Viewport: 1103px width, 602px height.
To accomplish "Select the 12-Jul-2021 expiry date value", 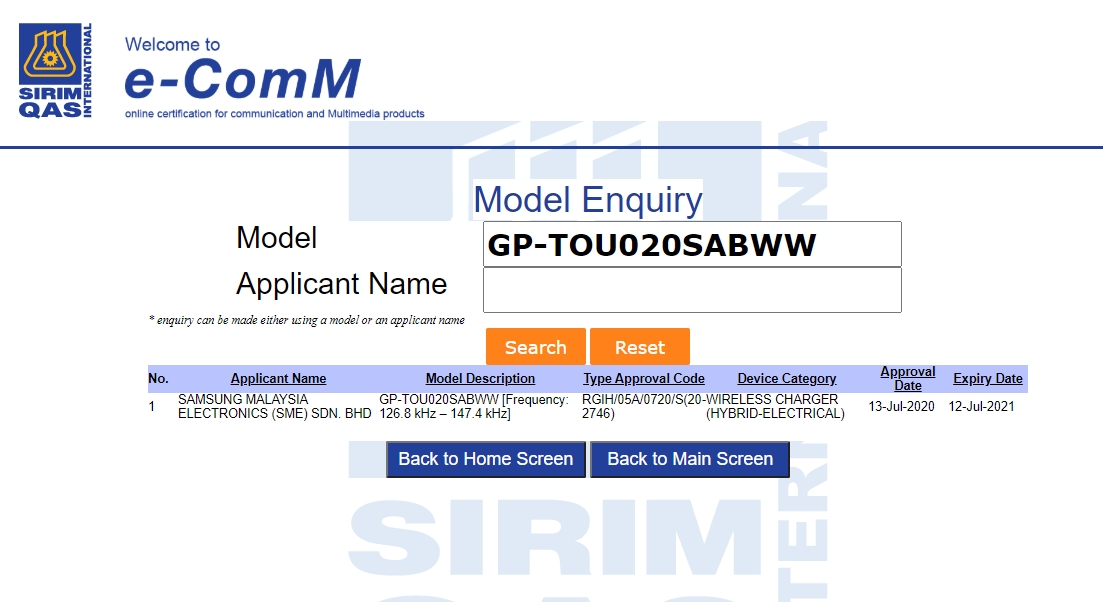I will tap(981, 406).
